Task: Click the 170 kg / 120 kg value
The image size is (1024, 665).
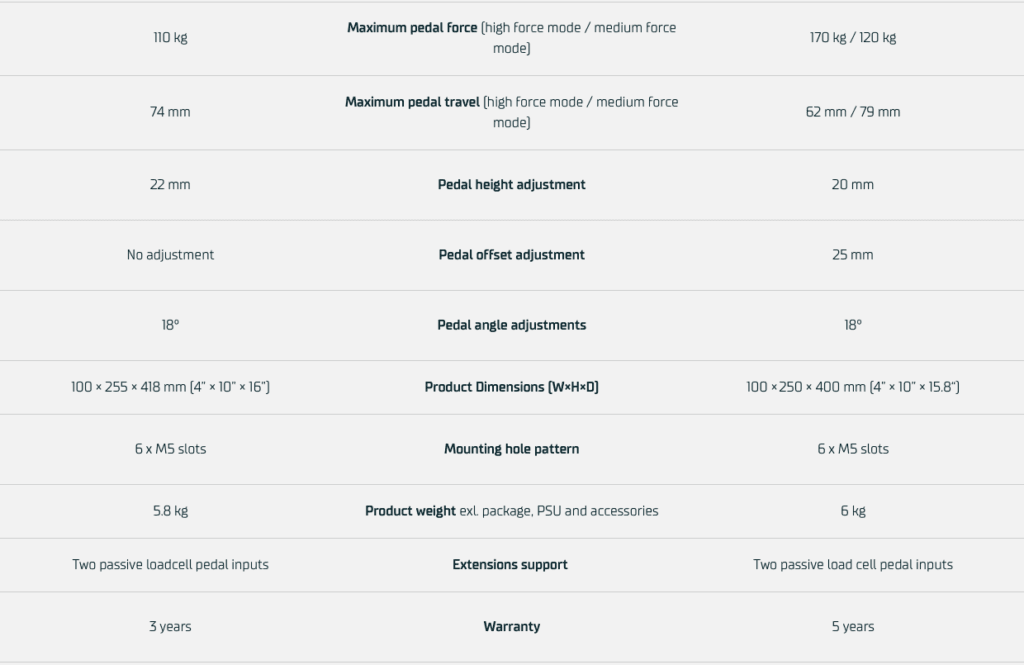Action: point(852,38)
